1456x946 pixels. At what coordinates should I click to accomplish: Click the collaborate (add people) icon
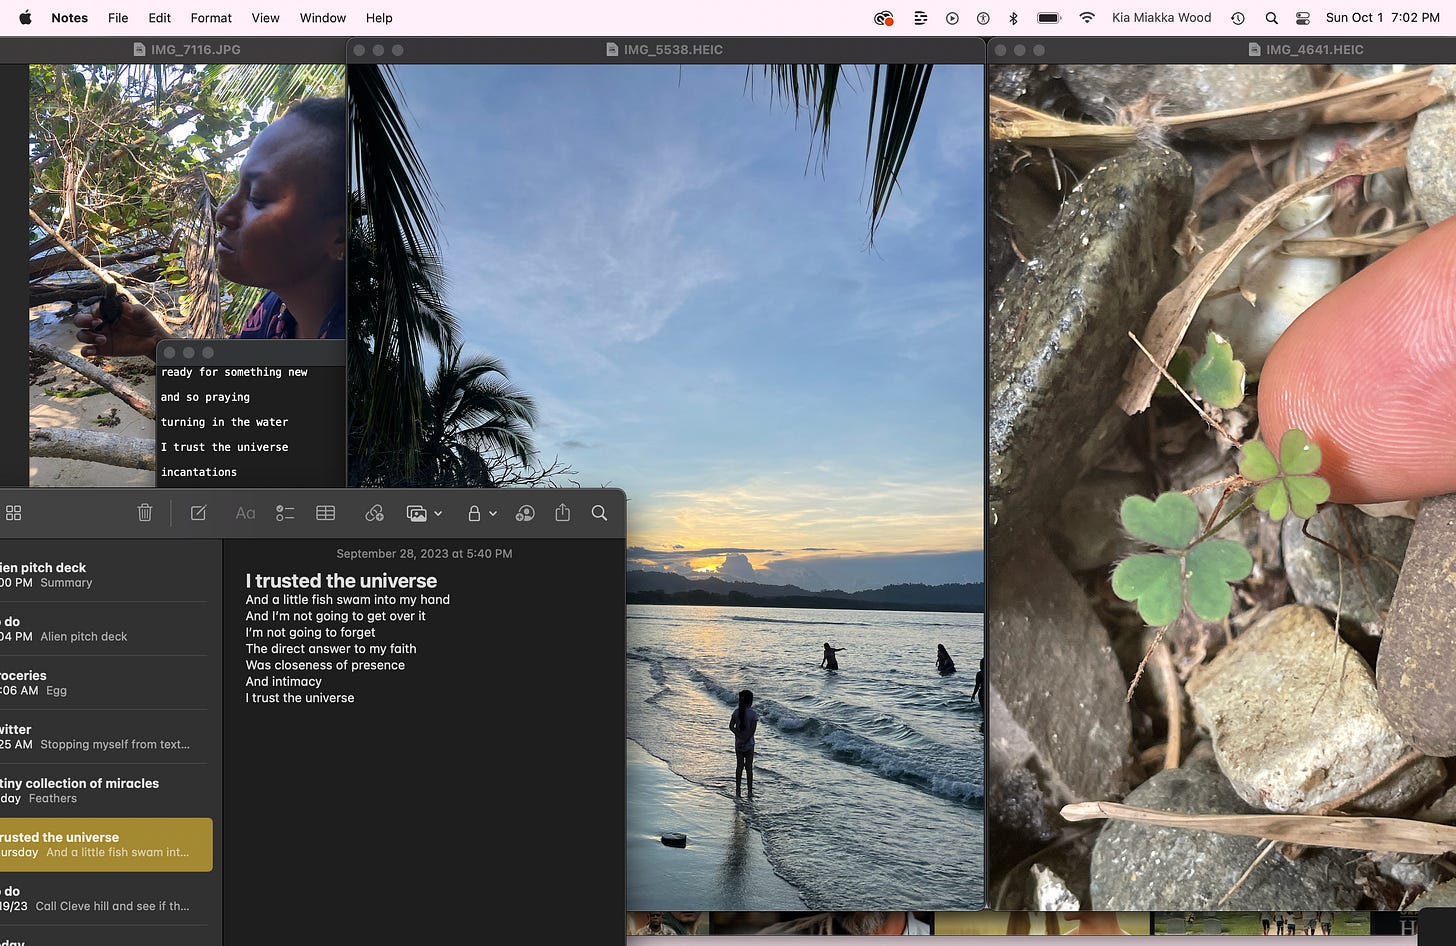pyautogui.click(x=524, y=513)
